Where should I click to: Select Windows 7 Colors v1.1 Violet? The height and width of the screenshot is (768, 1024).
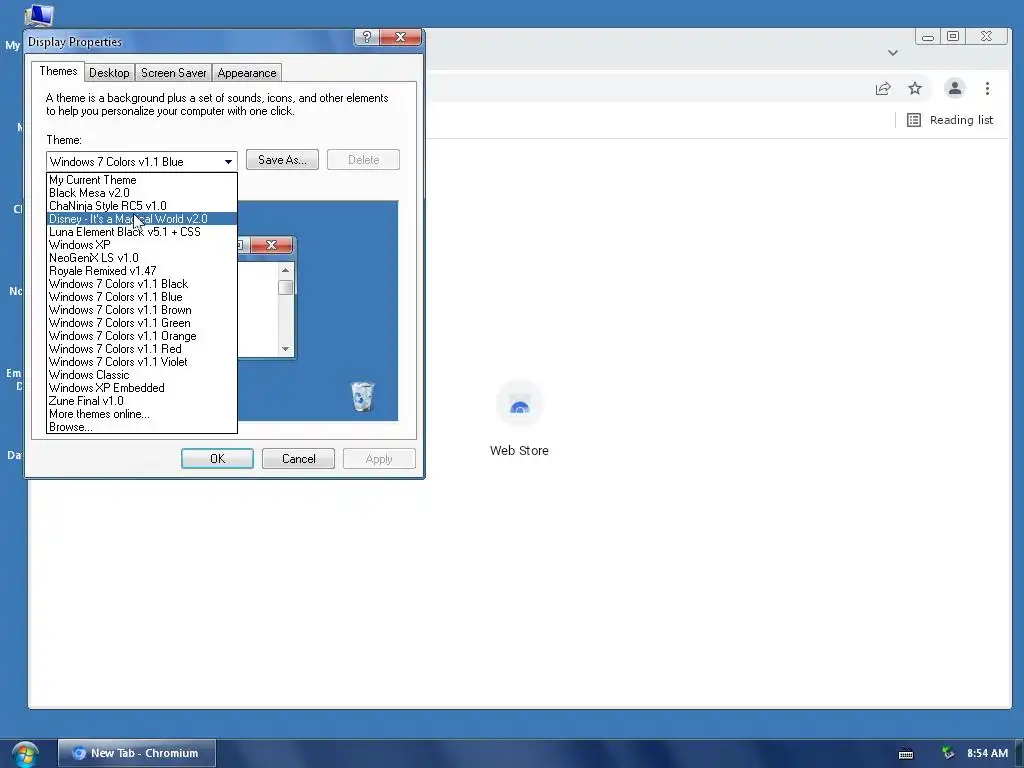click(x=142, y=362)
